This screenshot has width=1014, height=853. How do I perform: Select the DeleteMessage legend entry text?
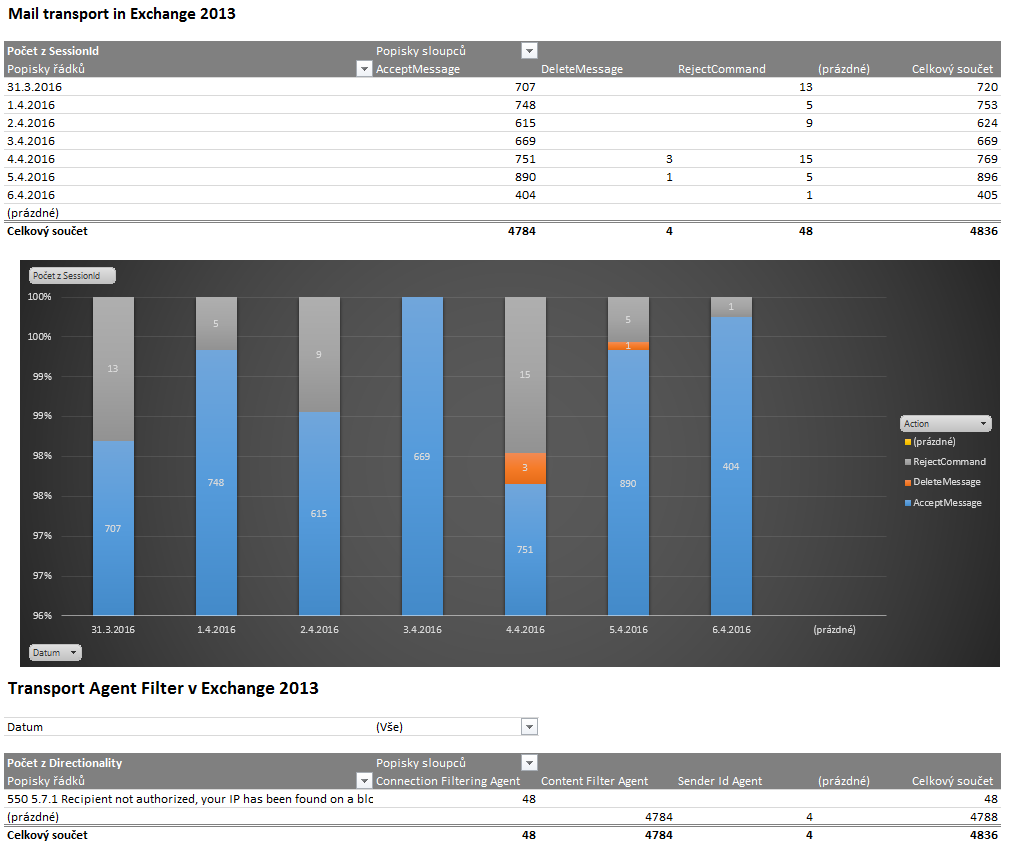(x=947, y=482)
